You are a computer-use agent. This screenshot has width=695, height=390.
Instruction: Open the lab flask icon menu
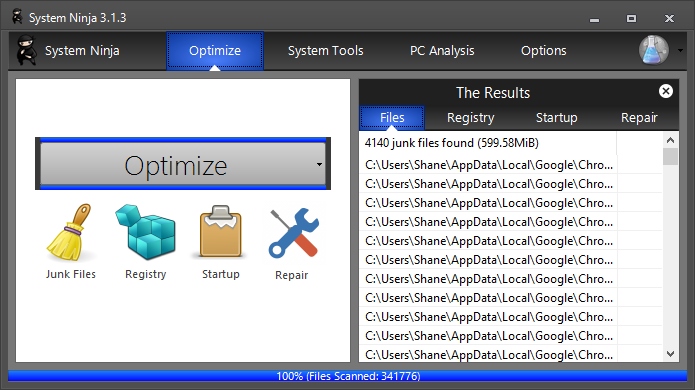[654, 50]
